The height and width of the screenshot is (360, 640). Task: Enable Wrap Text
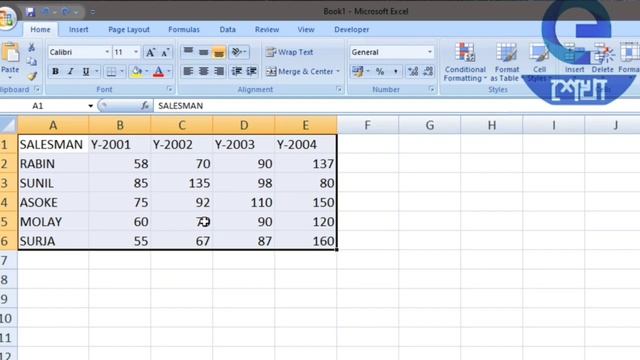(x=289, y=52)
